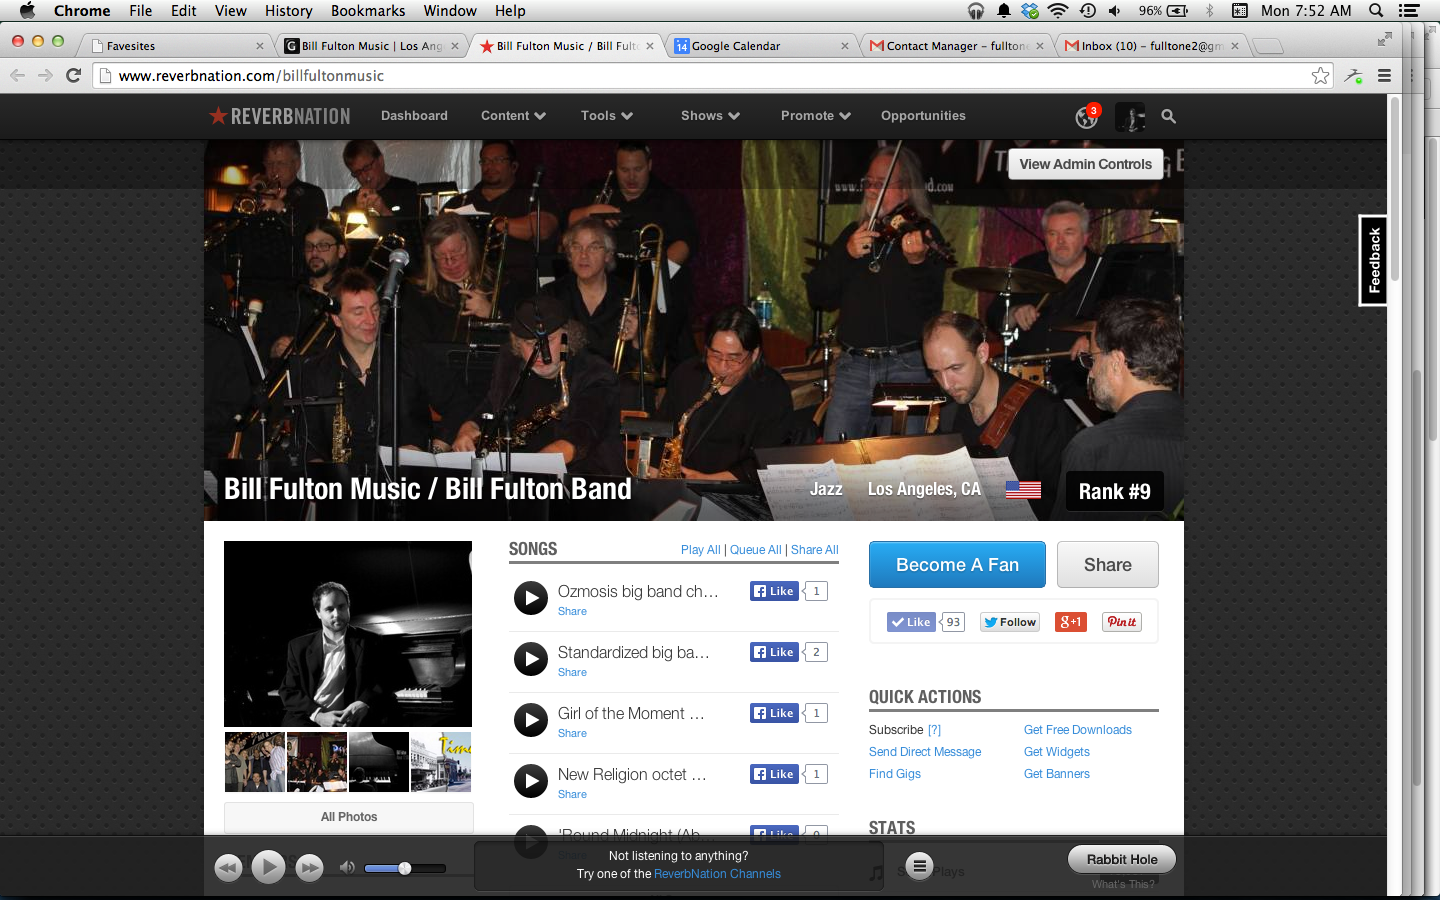Open the notifications globe icon

(x=1087, y=117)
